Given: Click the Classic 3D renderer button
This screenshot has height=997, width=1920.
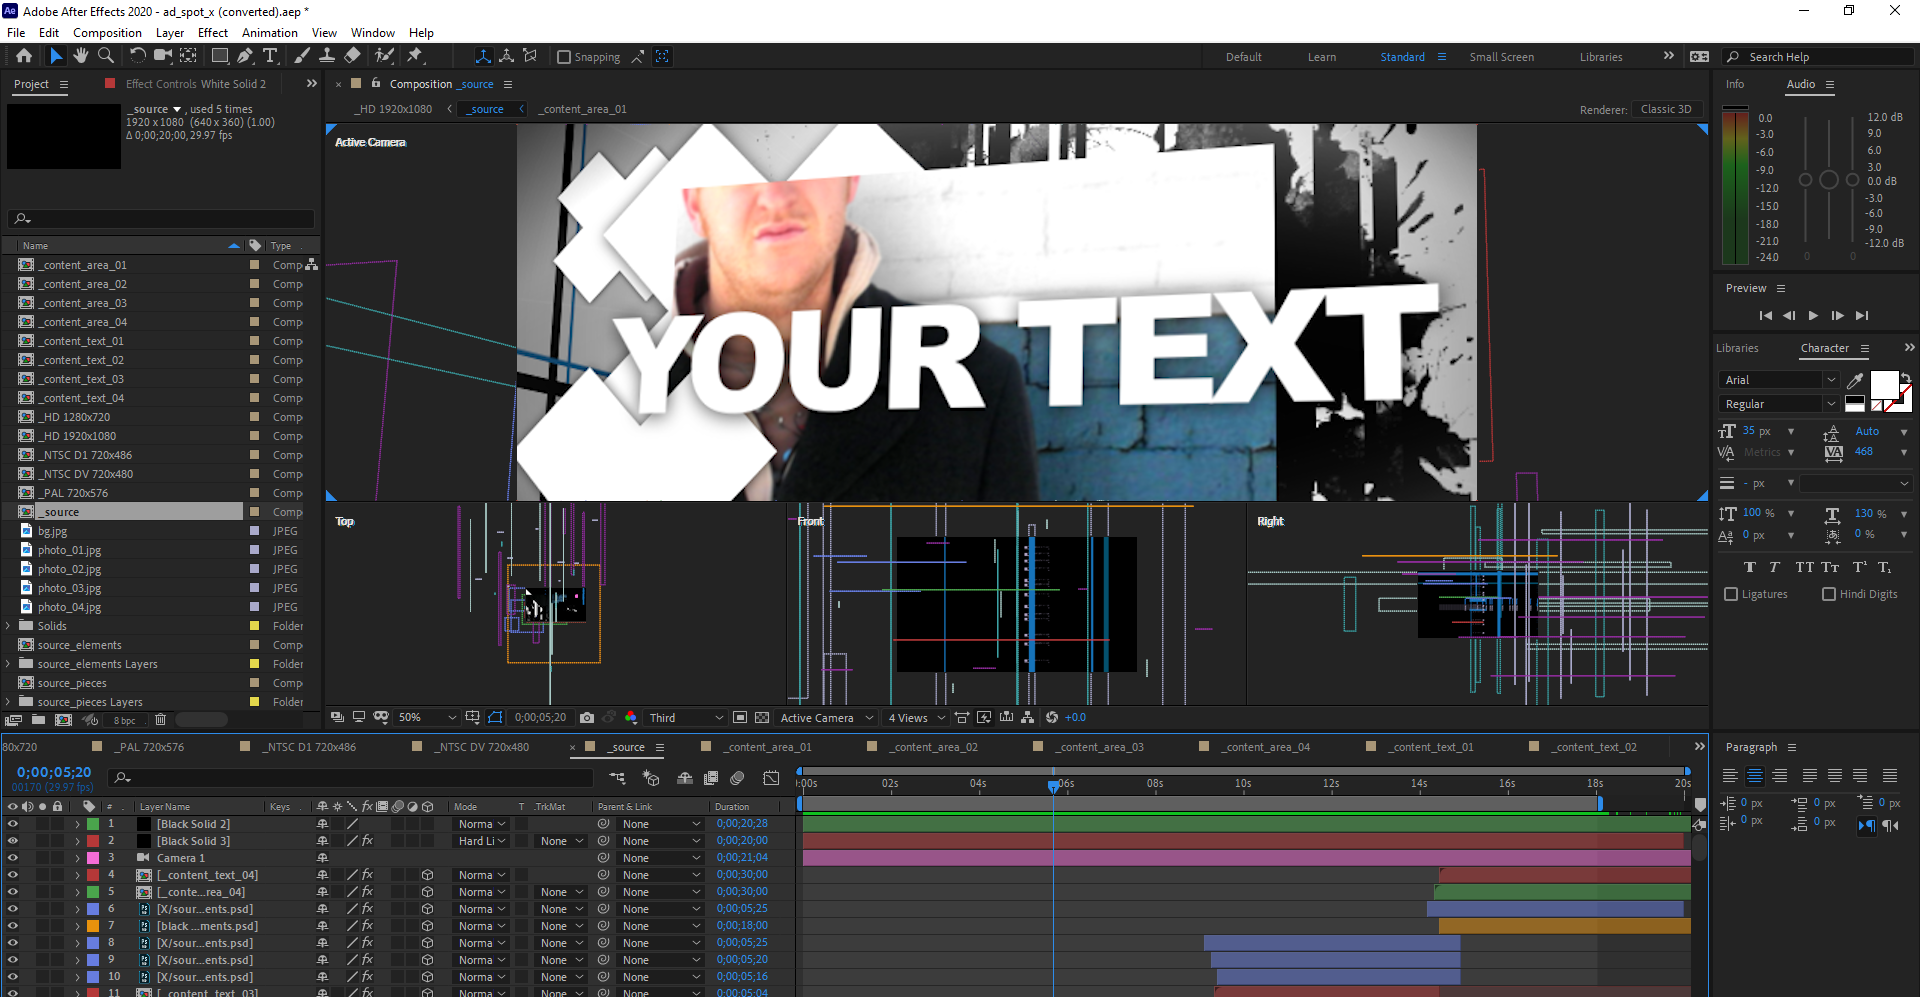Looking at the screenshot, I should (x=1666, y=109).
